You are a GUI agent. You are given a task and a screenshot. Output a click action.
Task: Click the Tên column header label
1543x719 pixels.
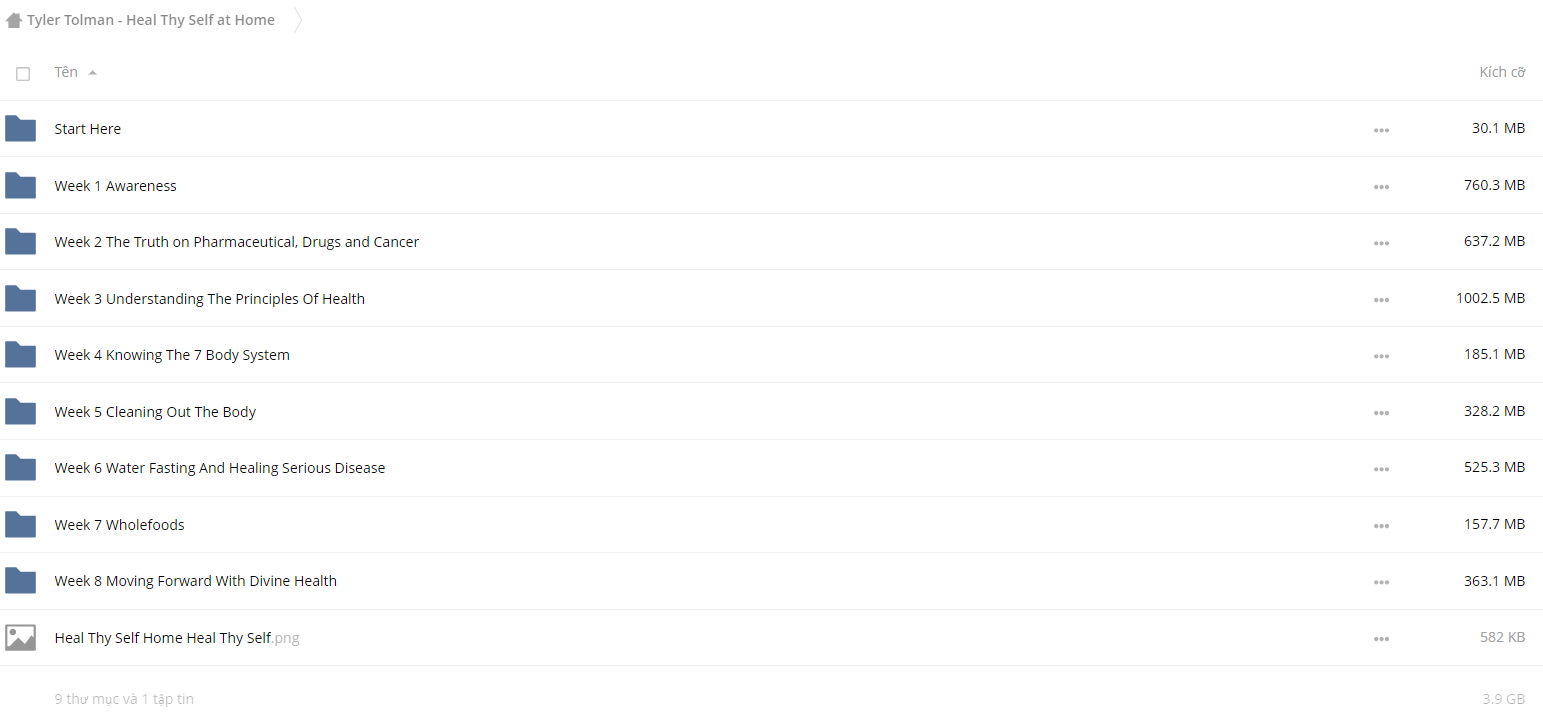coord(66,72)
